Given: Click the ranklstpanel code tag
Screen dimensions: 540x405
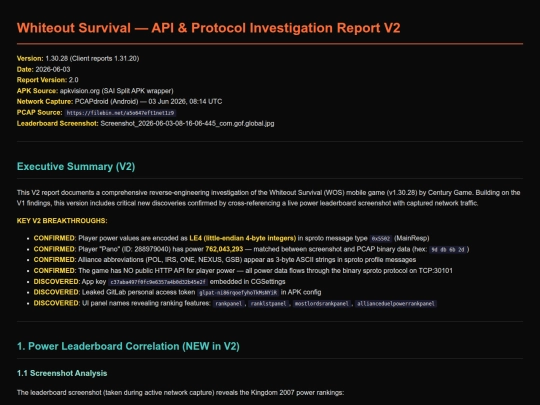Looking at the screenshot, I should click(x=268, y=304).
